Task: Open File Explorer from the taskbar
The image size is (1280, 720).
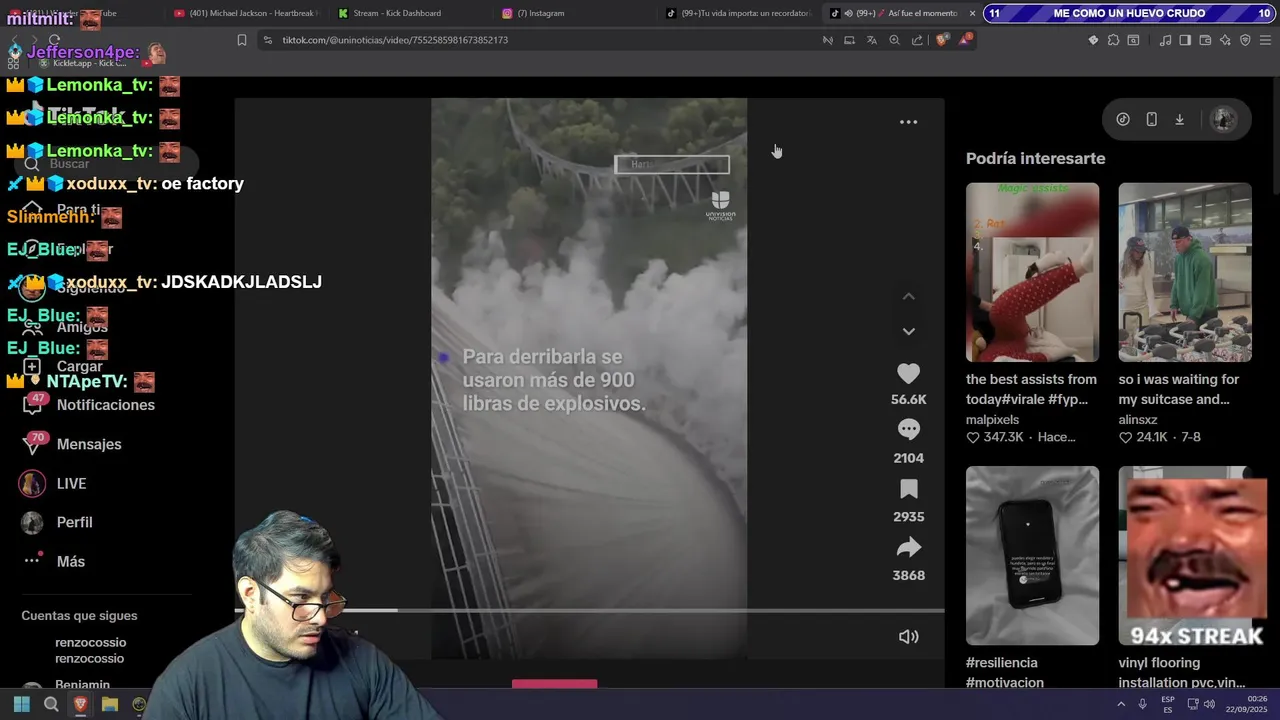Action: [110, 704]
